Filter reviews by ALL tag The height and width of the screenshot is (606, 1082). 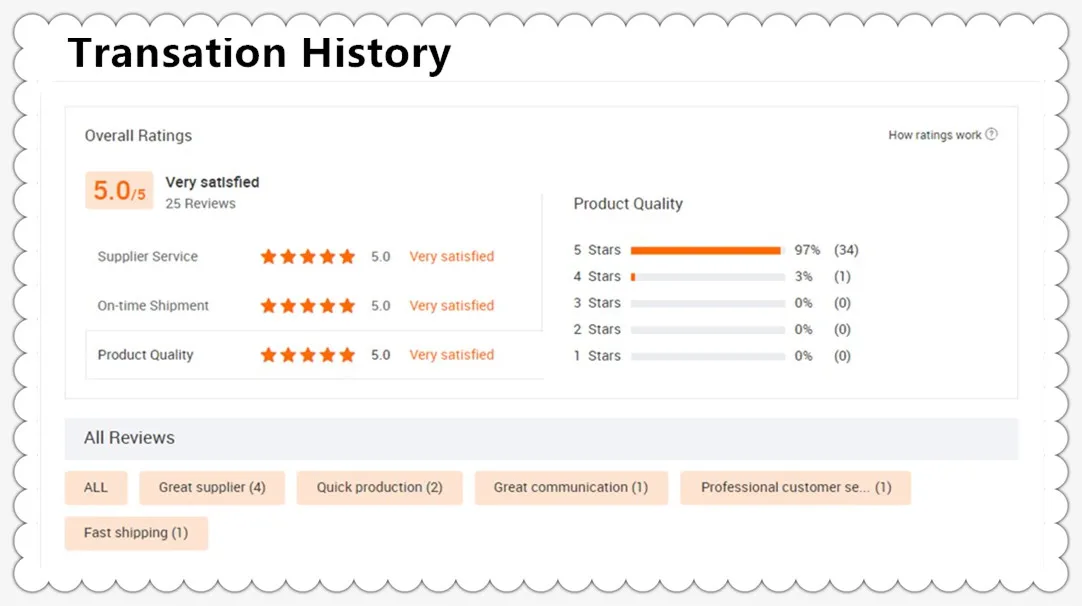tap(96, 488)
